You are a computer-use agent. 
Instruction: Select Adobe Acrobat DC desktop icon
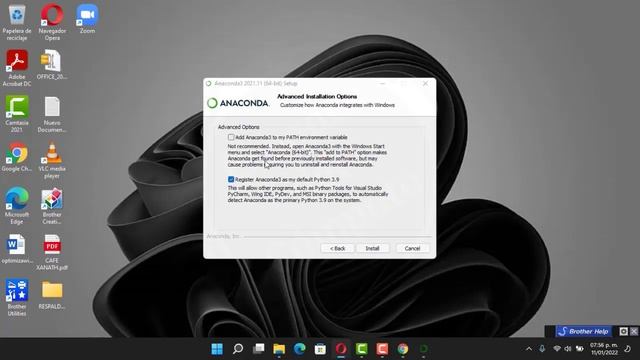point(17,68)
